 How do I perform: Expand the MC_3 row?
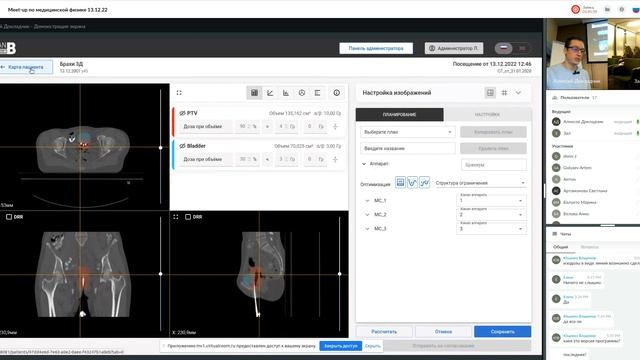(367, 229)
